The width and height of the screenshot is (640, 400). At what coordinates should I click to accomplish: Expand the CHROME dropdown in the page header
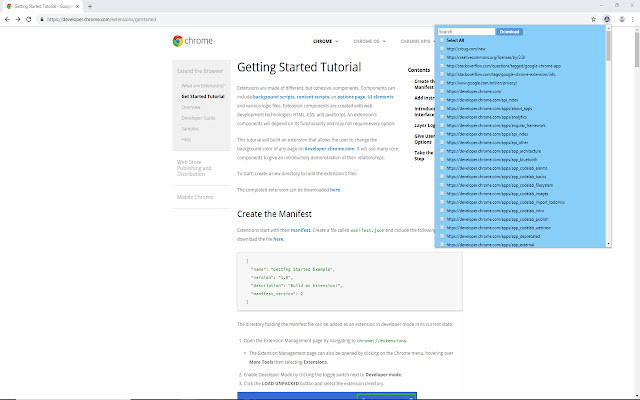tap(327, 42)
